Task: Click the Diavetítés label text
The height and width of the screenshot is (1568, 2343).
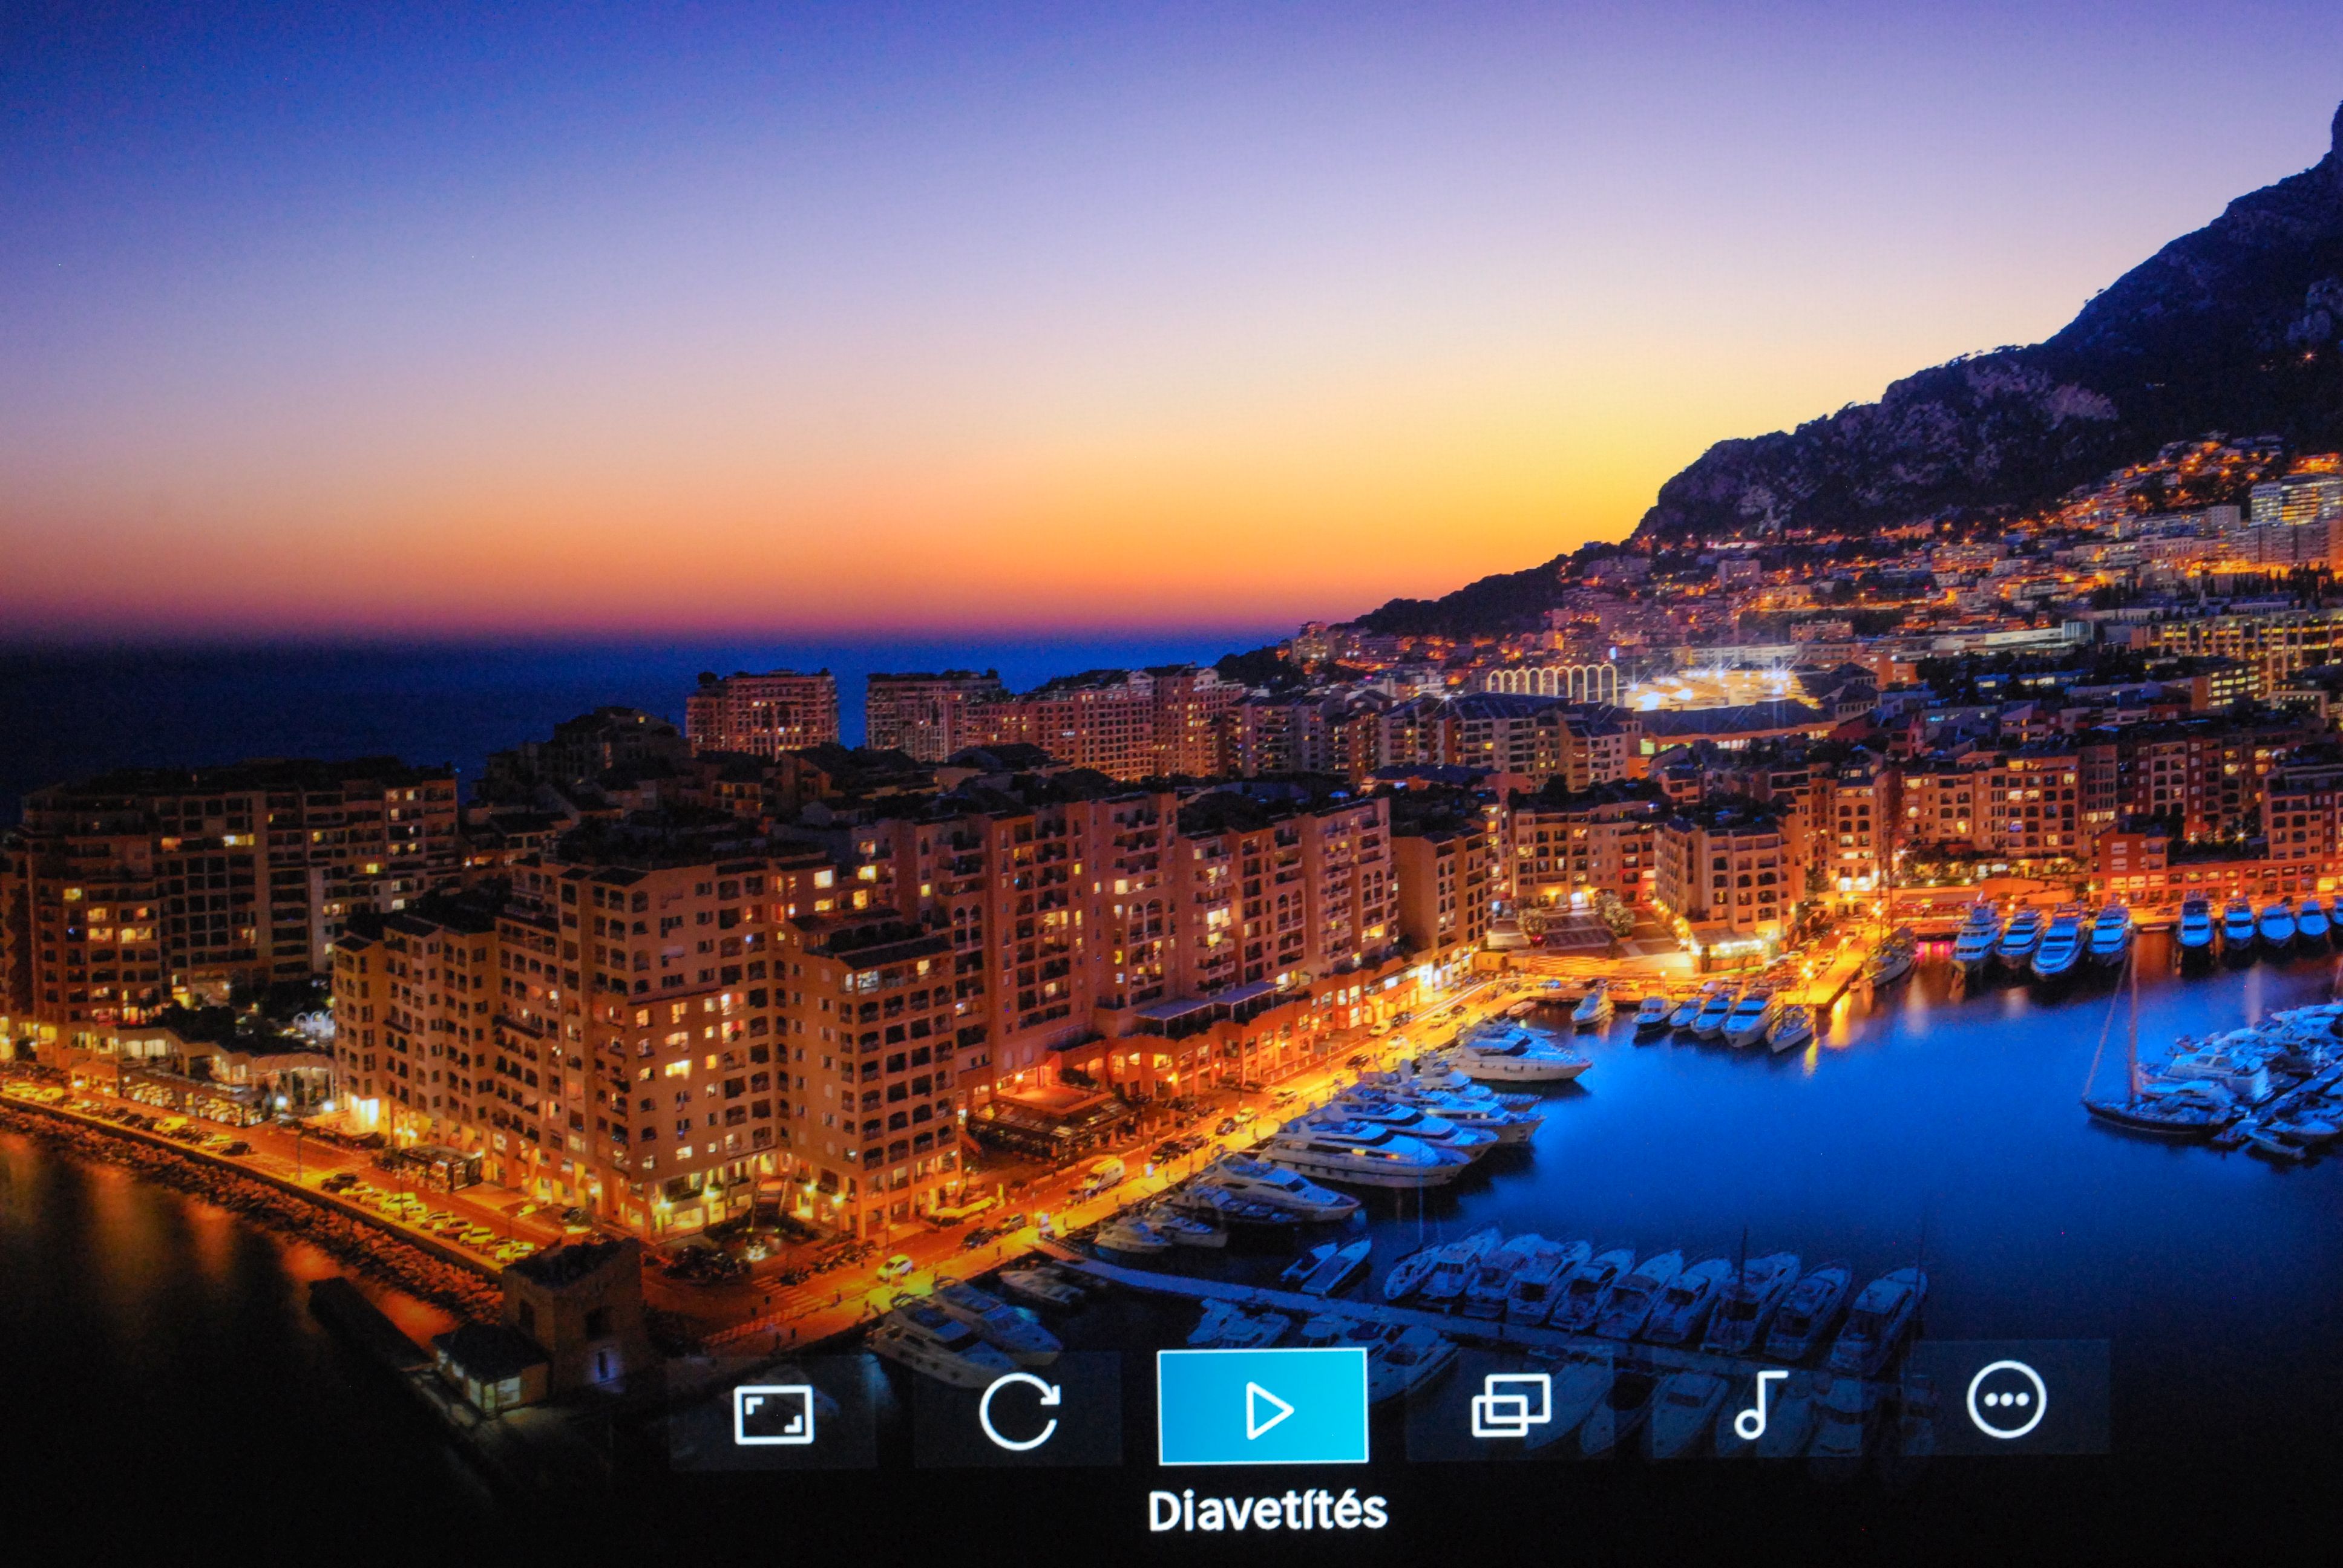Action: pos(1267,1511)
